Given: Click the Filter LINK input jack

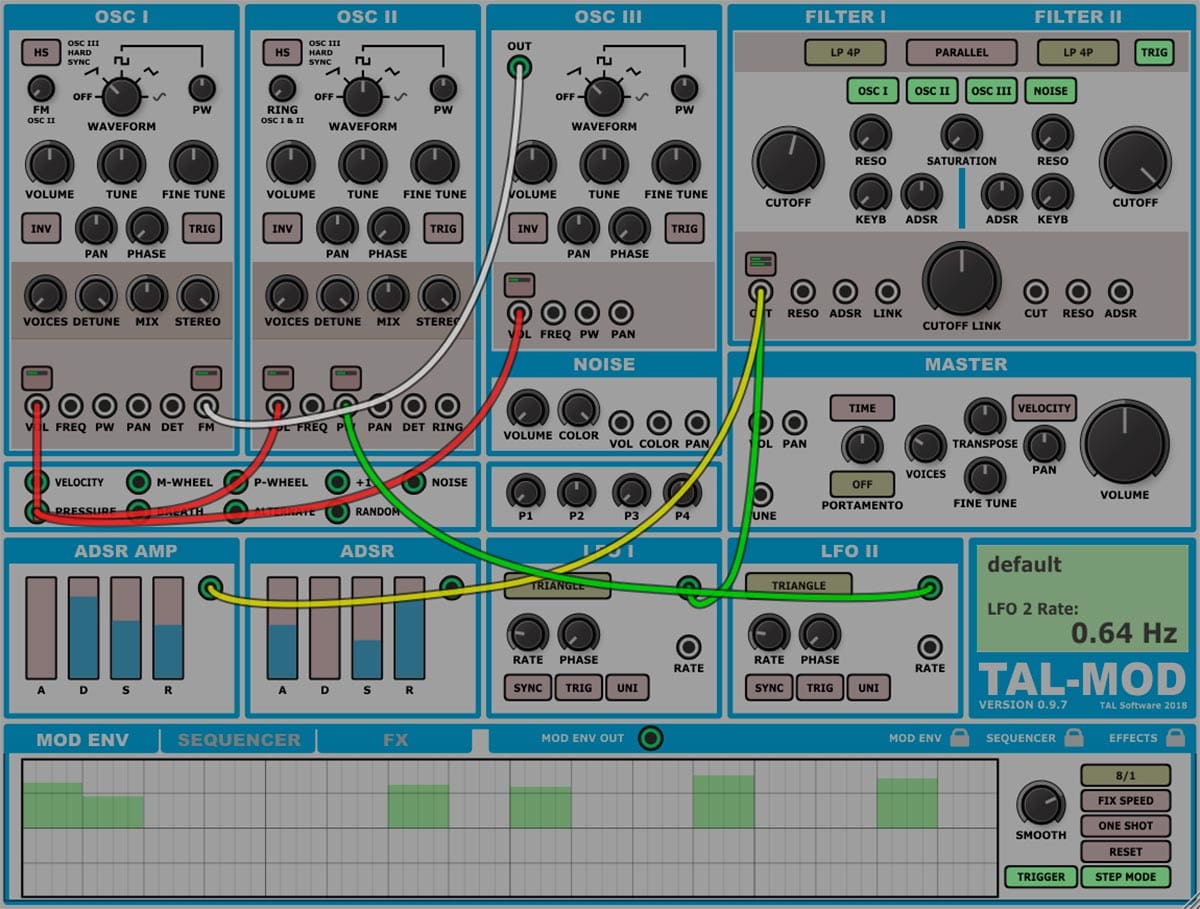Looking at the screenshot, I should coord(887,291).
